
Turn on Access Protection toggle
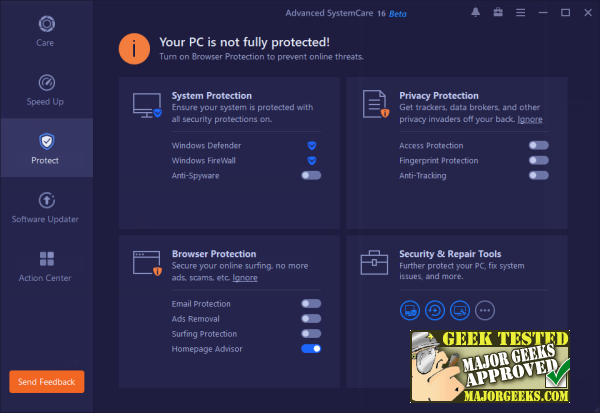click(x=539, y=145)
